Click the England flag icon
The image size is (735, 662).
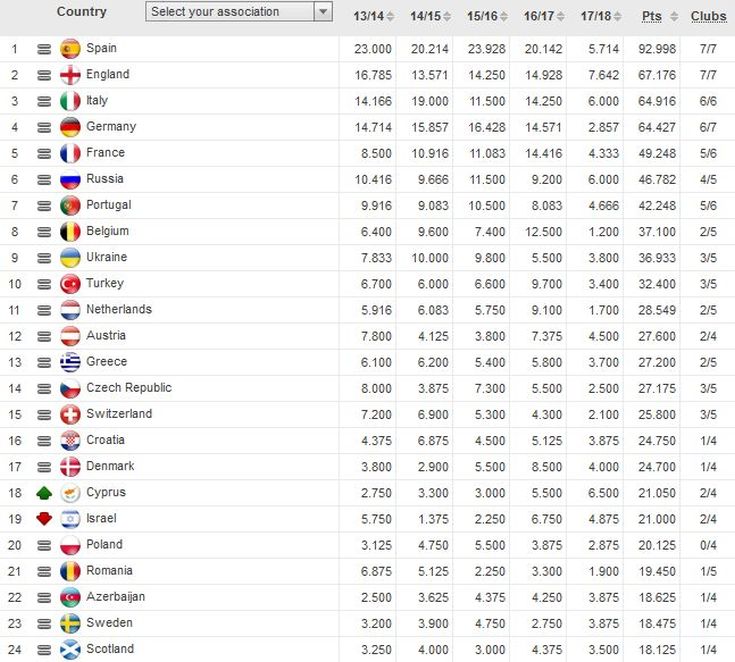70,75
